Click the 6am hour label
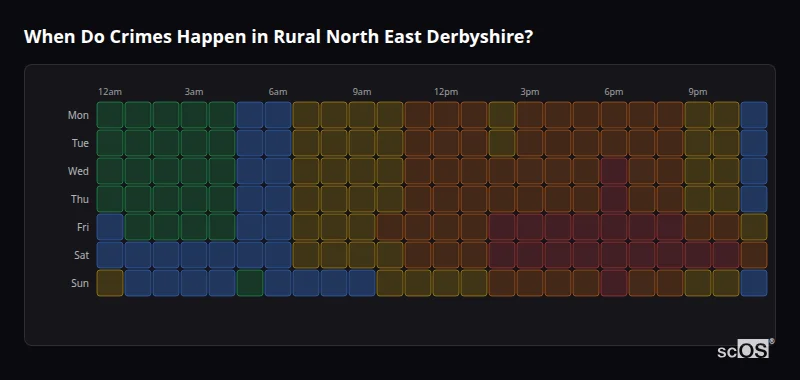 point(278,92)
